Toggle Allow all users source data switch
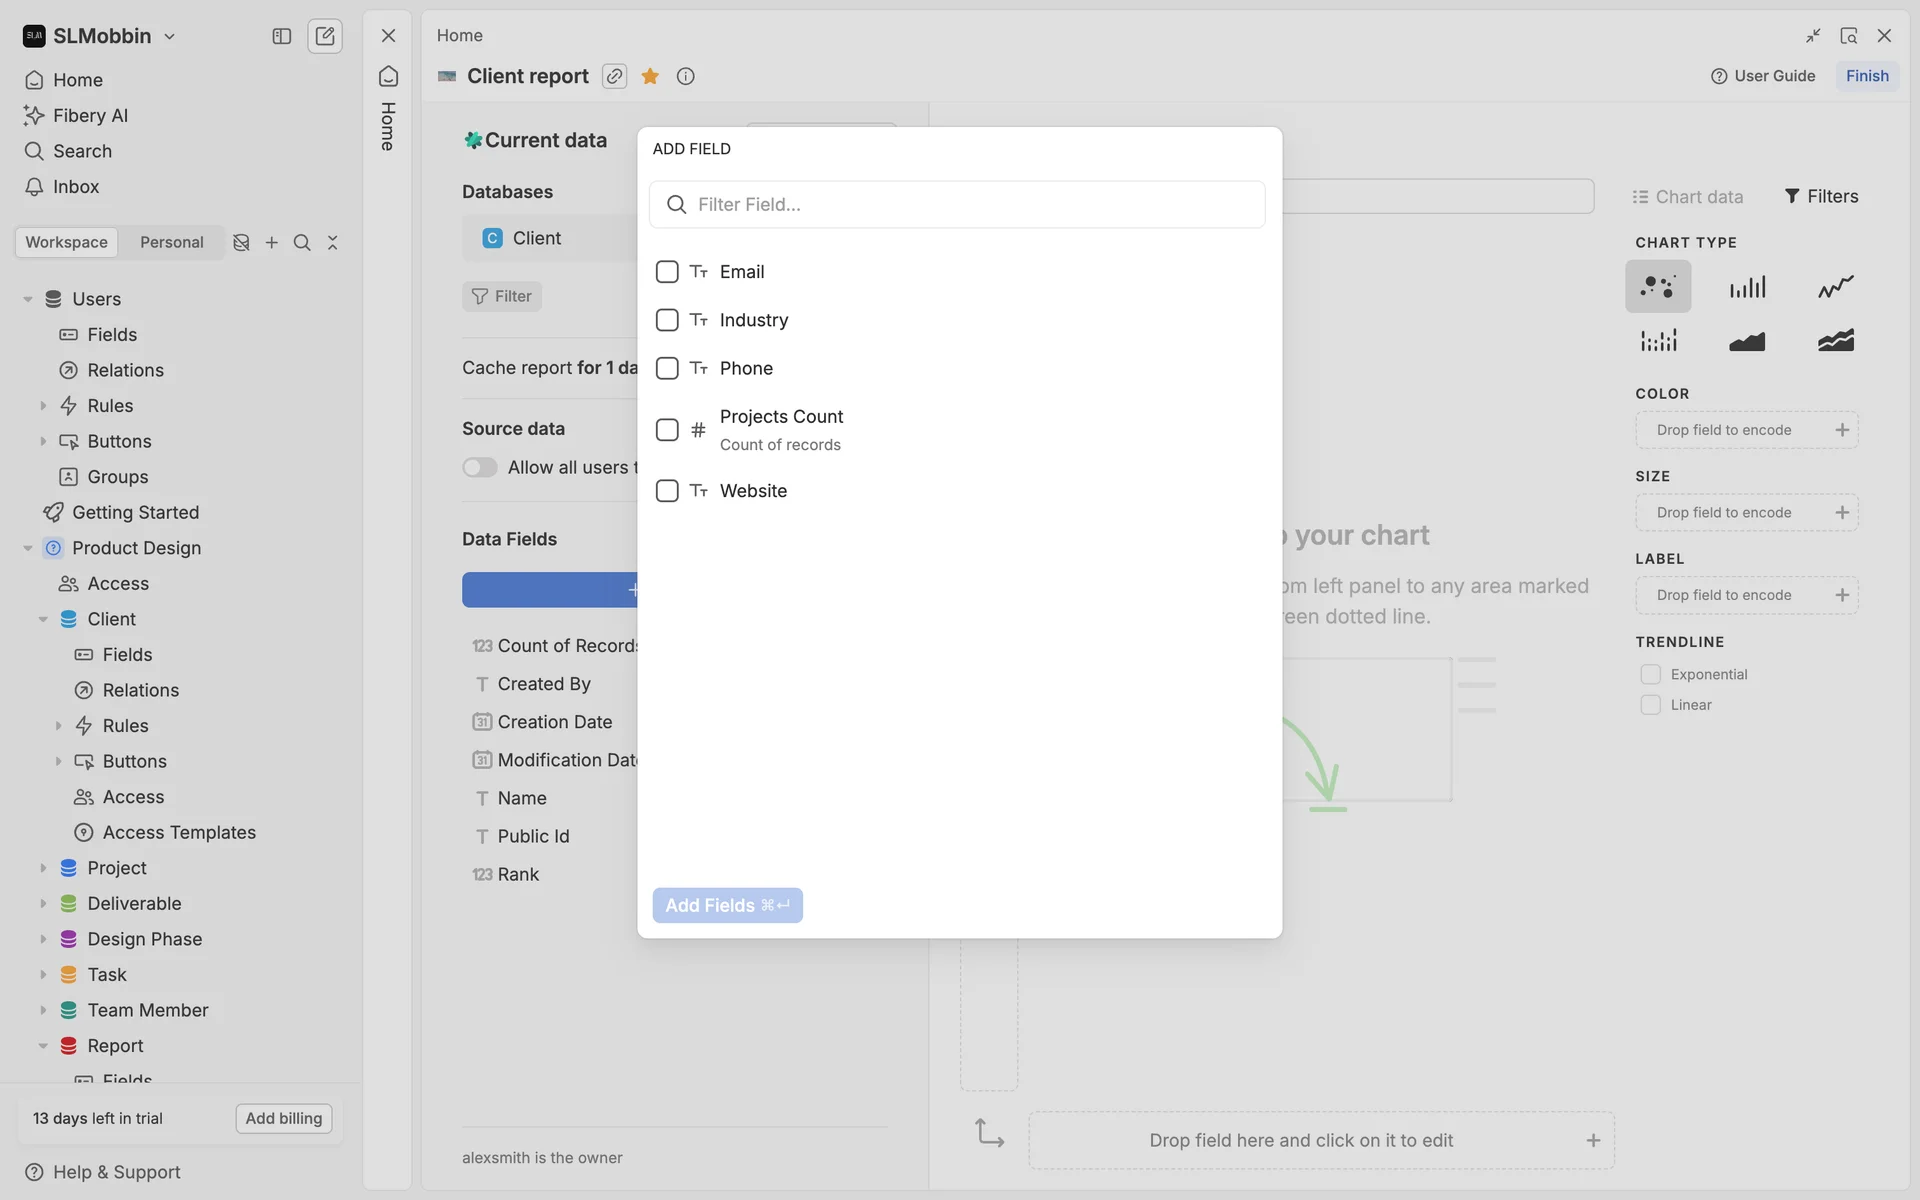Viewport: 1920px width, 1200px height. tap(480, 467)
